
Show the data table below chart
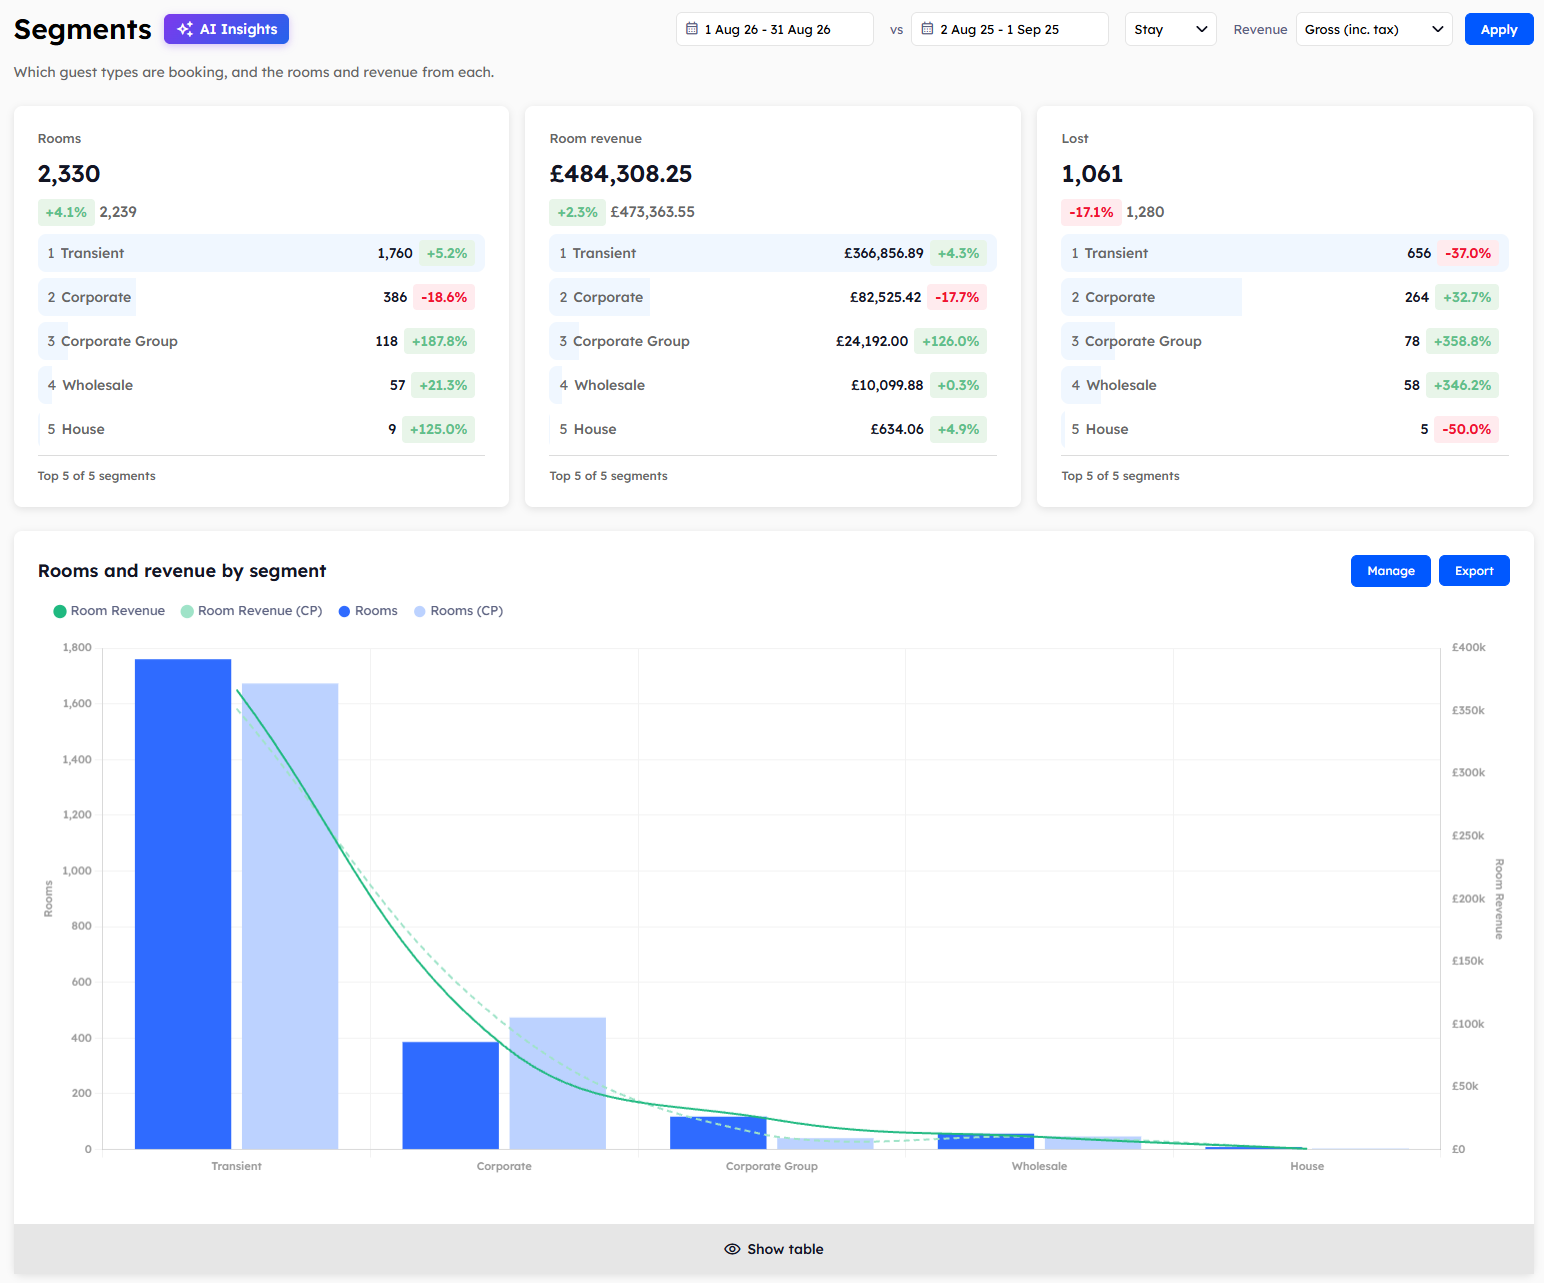[774, 1249]
